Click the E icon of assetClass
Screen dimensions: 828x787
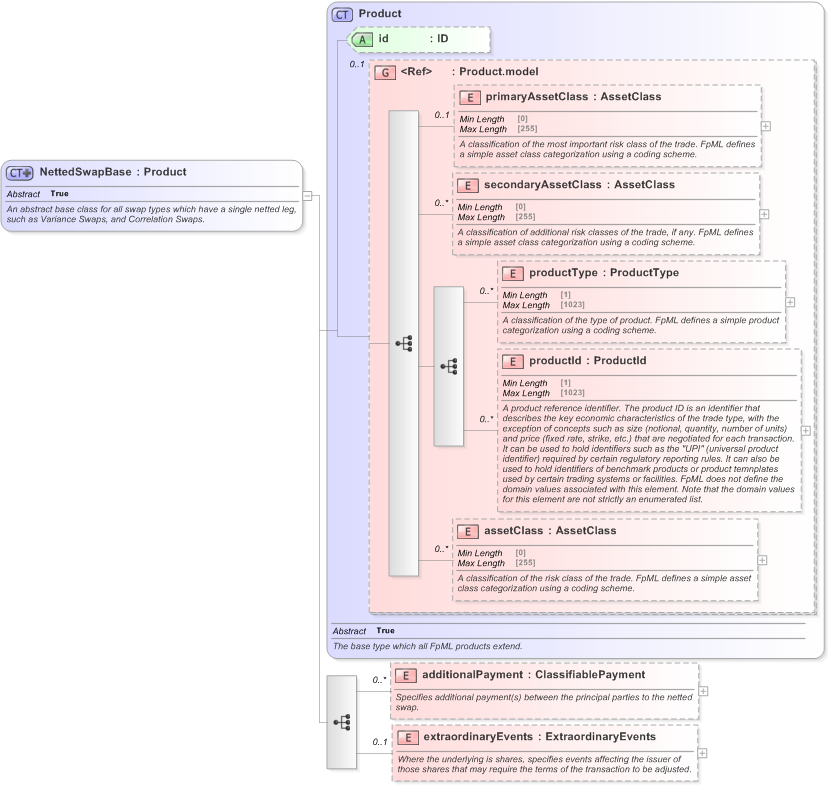[468, 532]
